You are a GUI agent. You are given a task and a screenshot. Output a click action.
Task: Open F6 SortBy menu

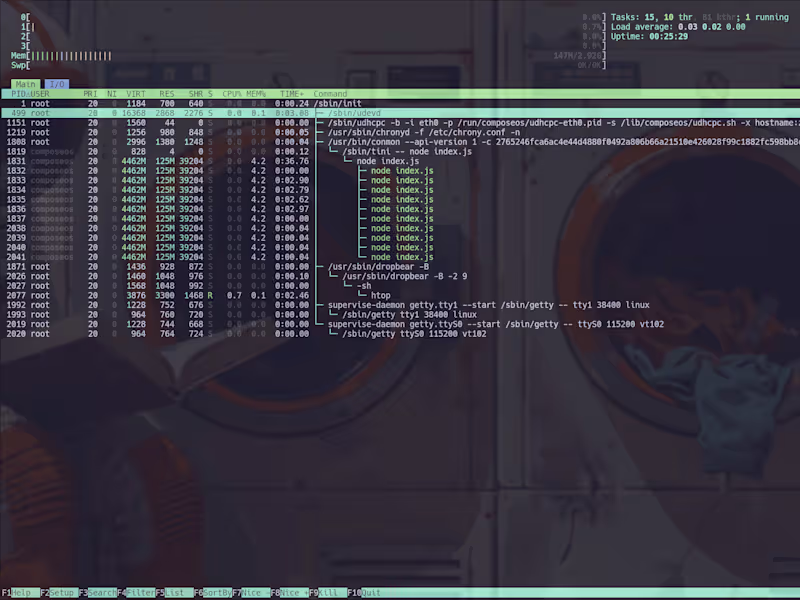213,592
